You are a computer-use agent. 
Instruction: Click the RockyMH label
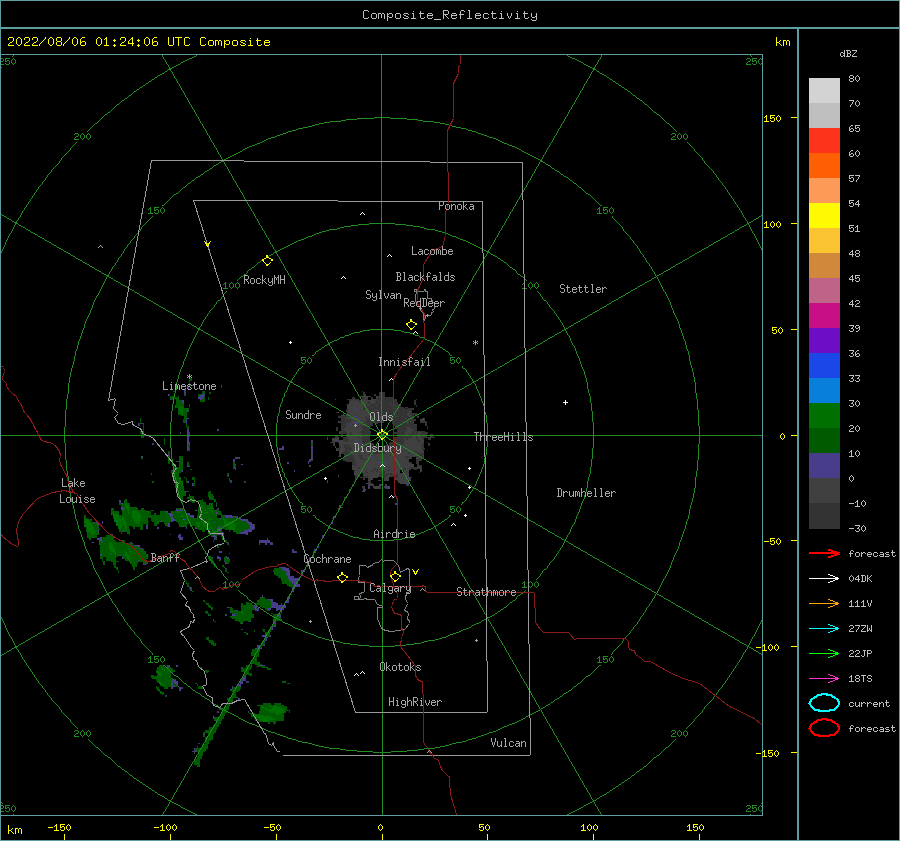click(x=264, y=280)
